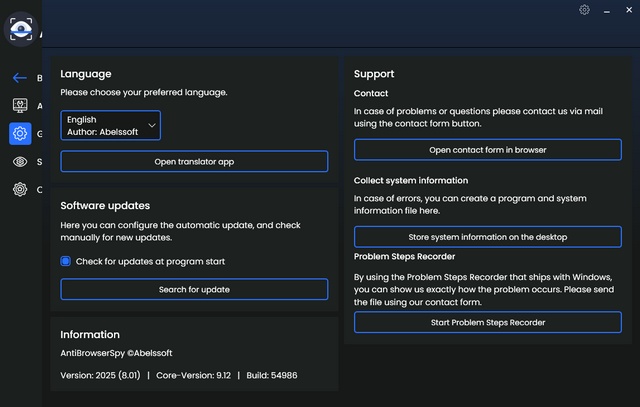Store system information on the desktop

(487, 237)
